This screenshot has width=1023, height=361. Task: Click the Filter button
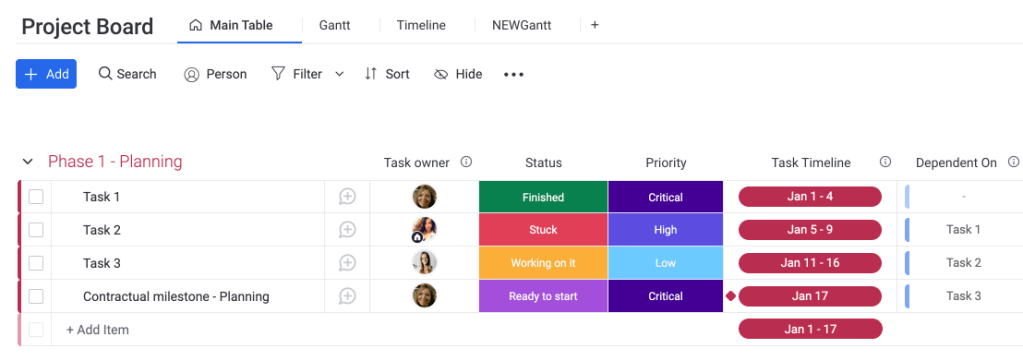297,74
